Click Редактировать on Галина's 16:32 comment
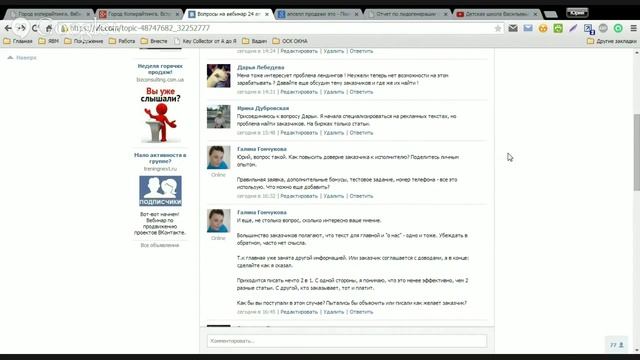This screenshot has height=360, width=640. pos(299,196)
